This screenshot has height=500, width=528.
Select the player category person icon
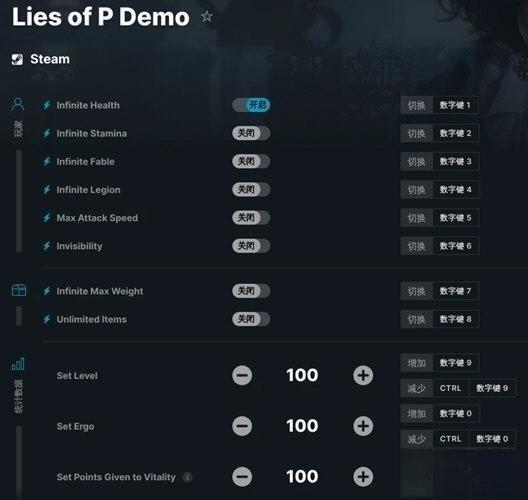tap(18, 105)
